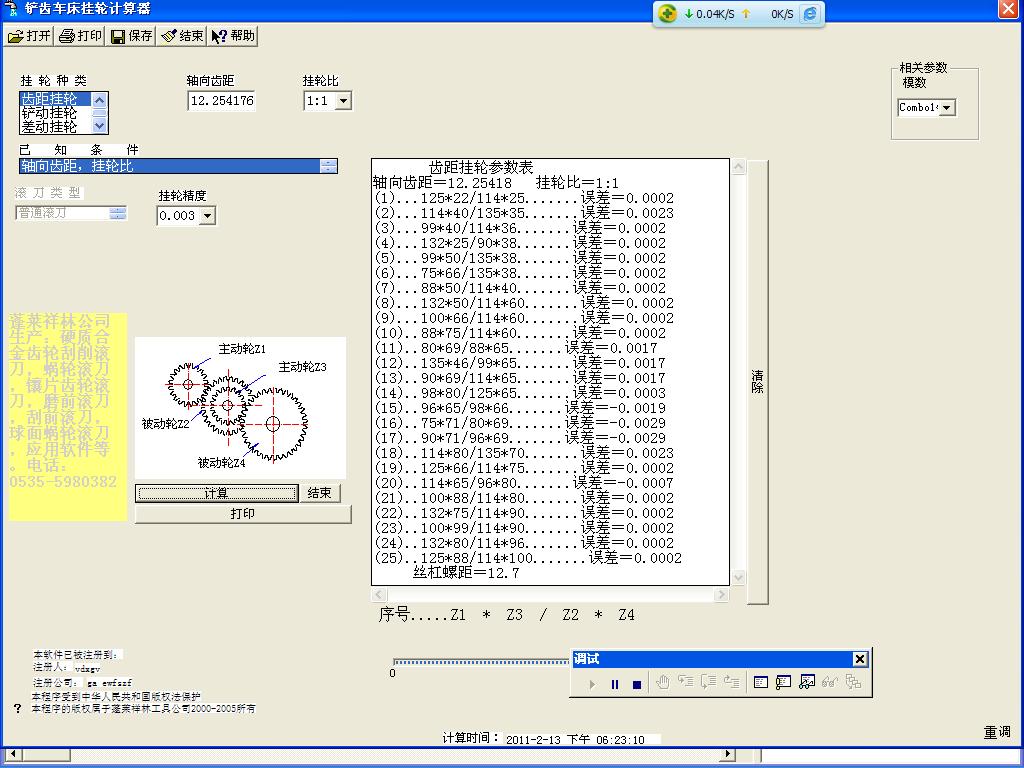Image resolution: width=1024 pixels, height=768 pixels.
Task: Click the Step Out debug icon
Action: pyautogui.click(x=731, y=682)
